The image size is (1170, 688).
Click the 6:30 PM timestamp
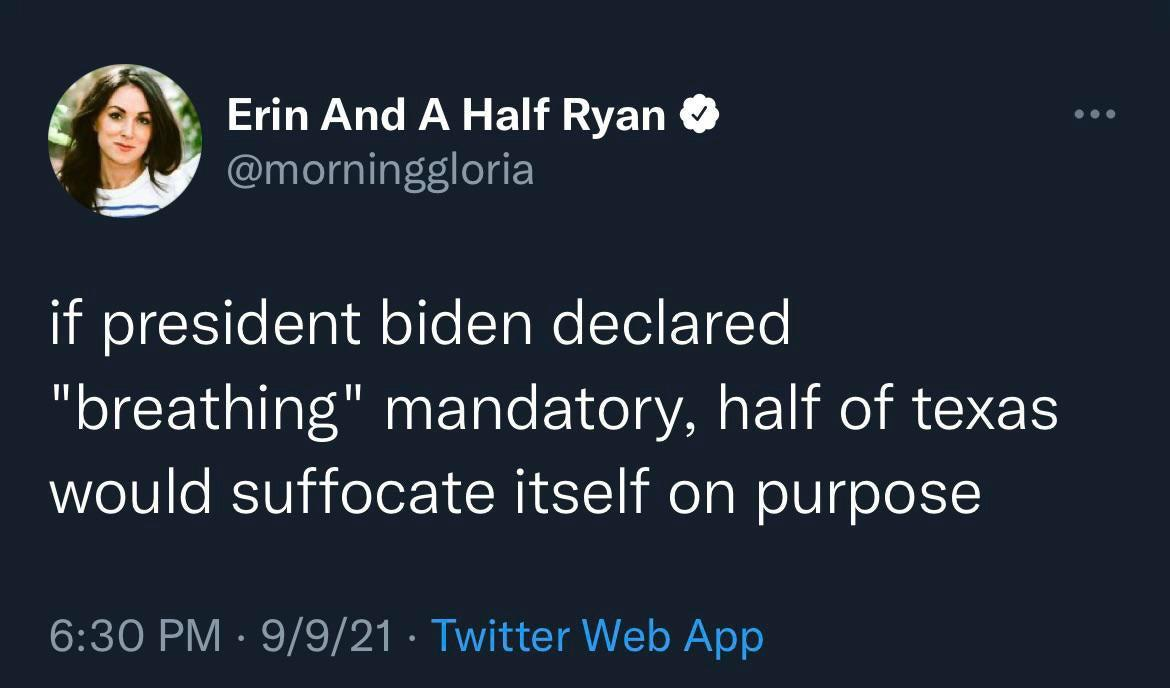click(135, 636)
